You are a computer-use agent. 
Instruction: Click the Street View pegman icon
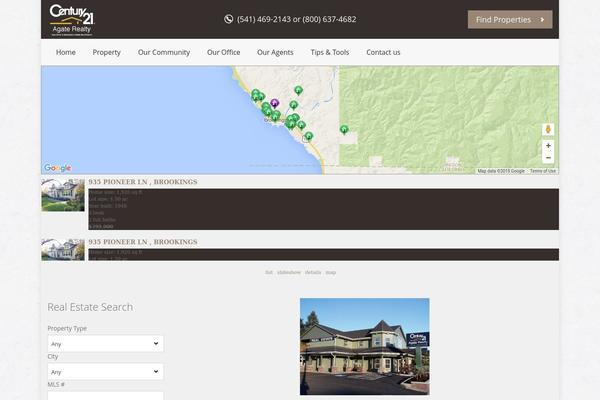click(x=548, y=129)
